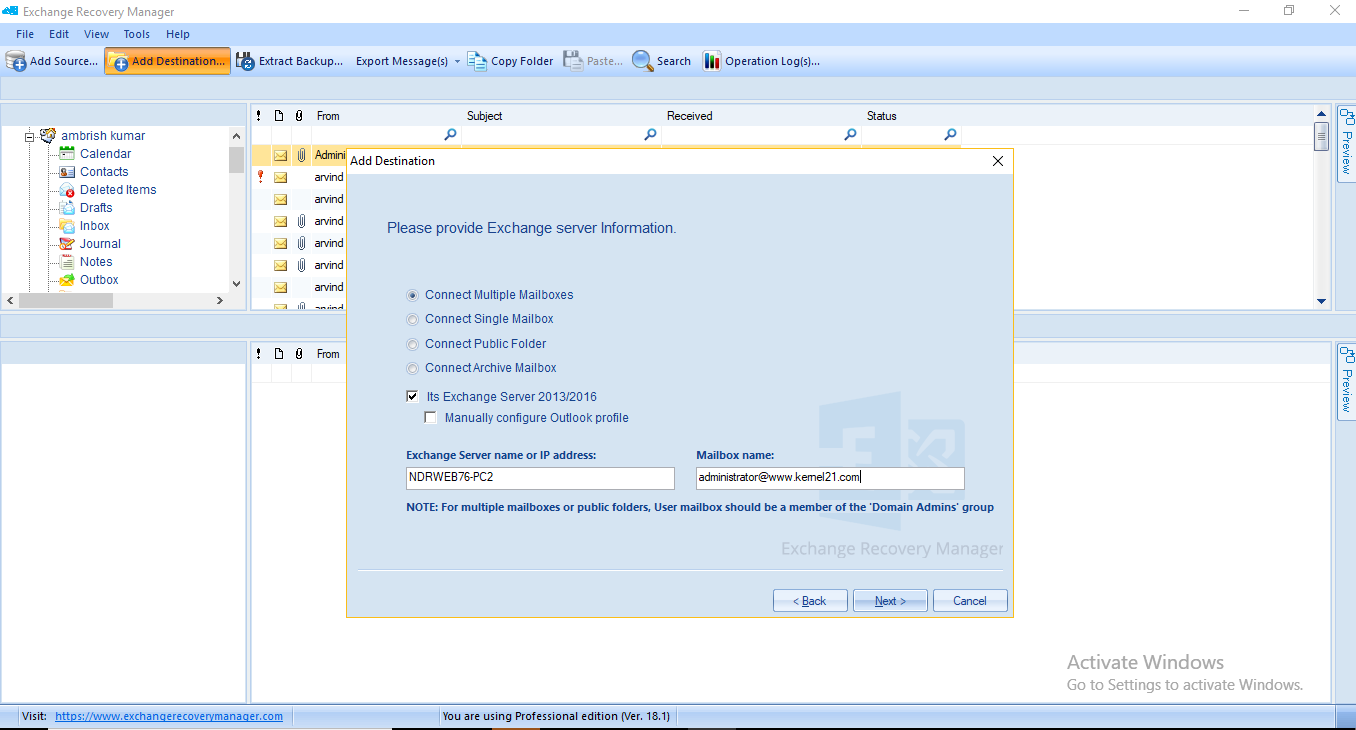Close the Add Destination dialog
Image resolution: width=1356 pixels, height=730 pixels.
997,161
